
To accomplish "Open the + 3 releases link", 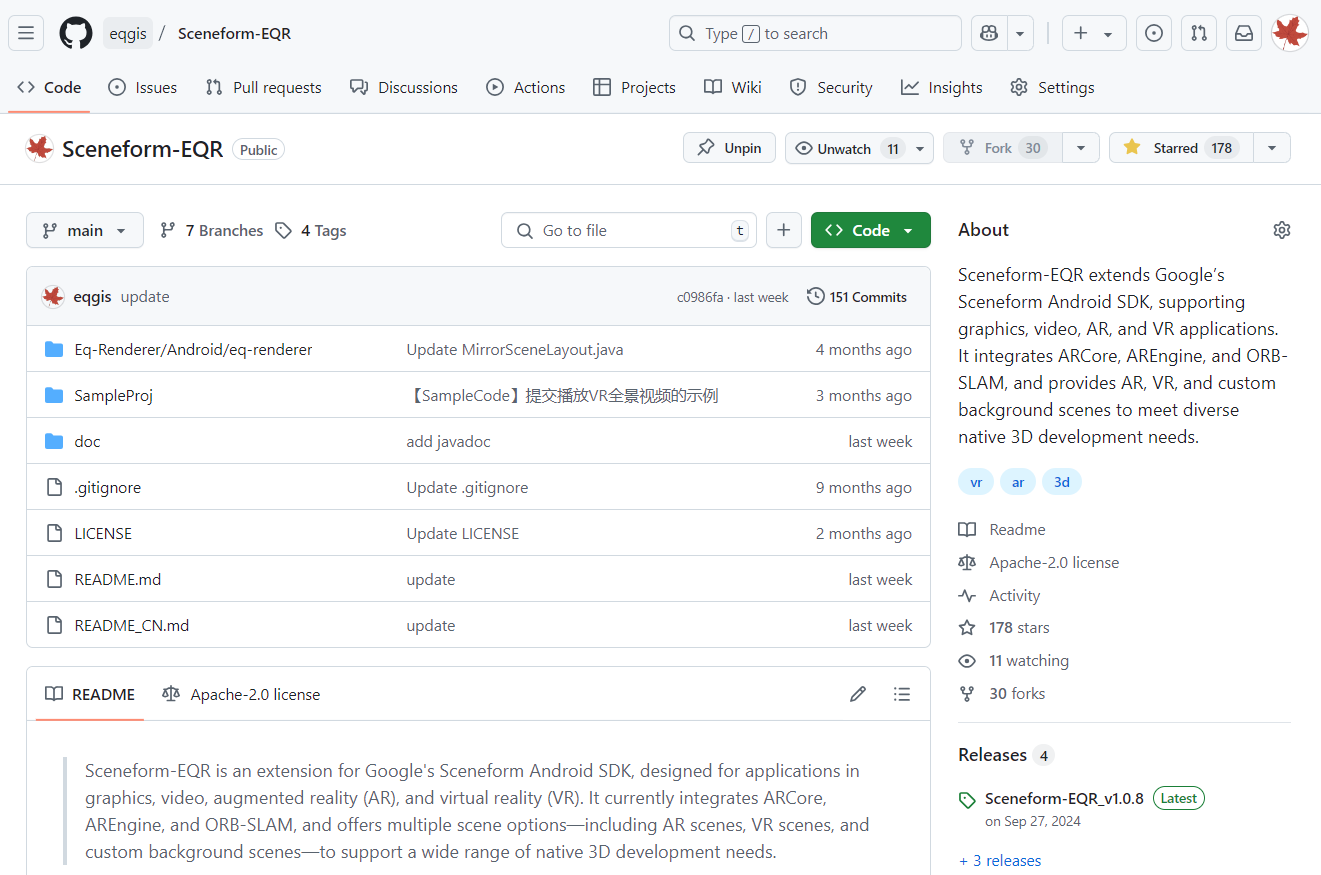I will pyautogui.click(x=1000, y=860).
